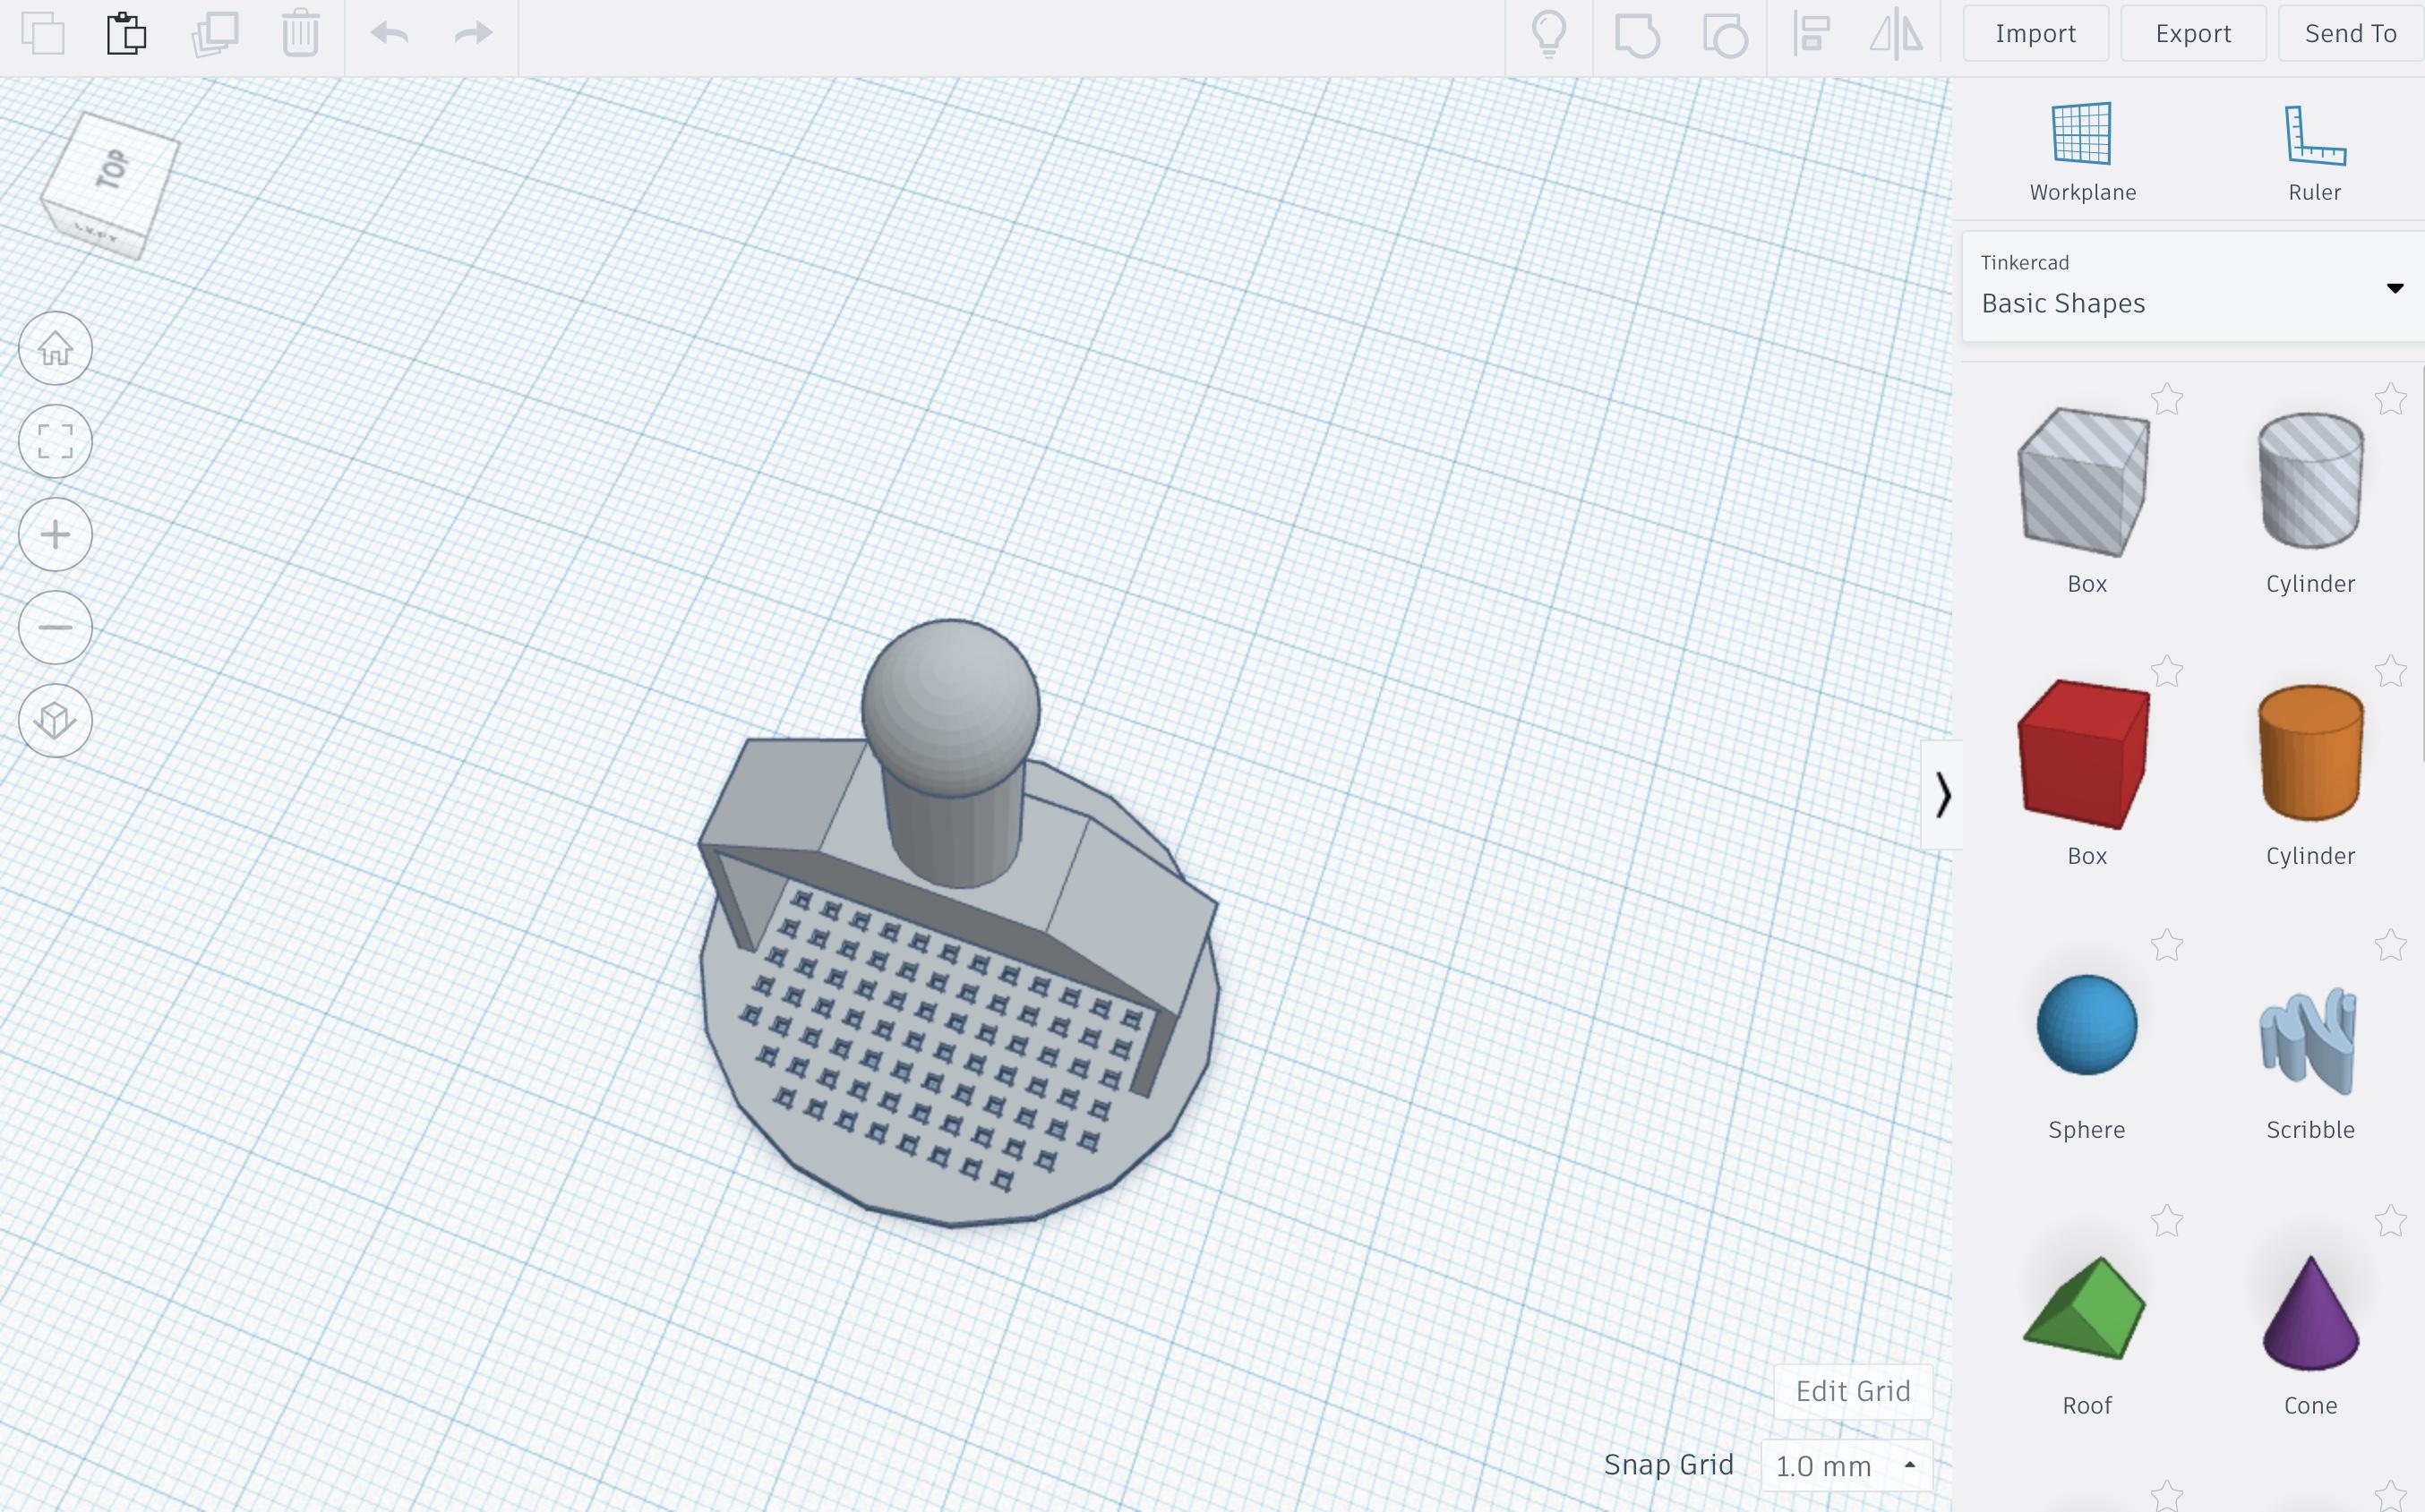Image resolution: width=2425 pixels, height=1512 pixels.
Task: Favorite the orange Cylinder with star
Action: click(x=2390, y=671)
